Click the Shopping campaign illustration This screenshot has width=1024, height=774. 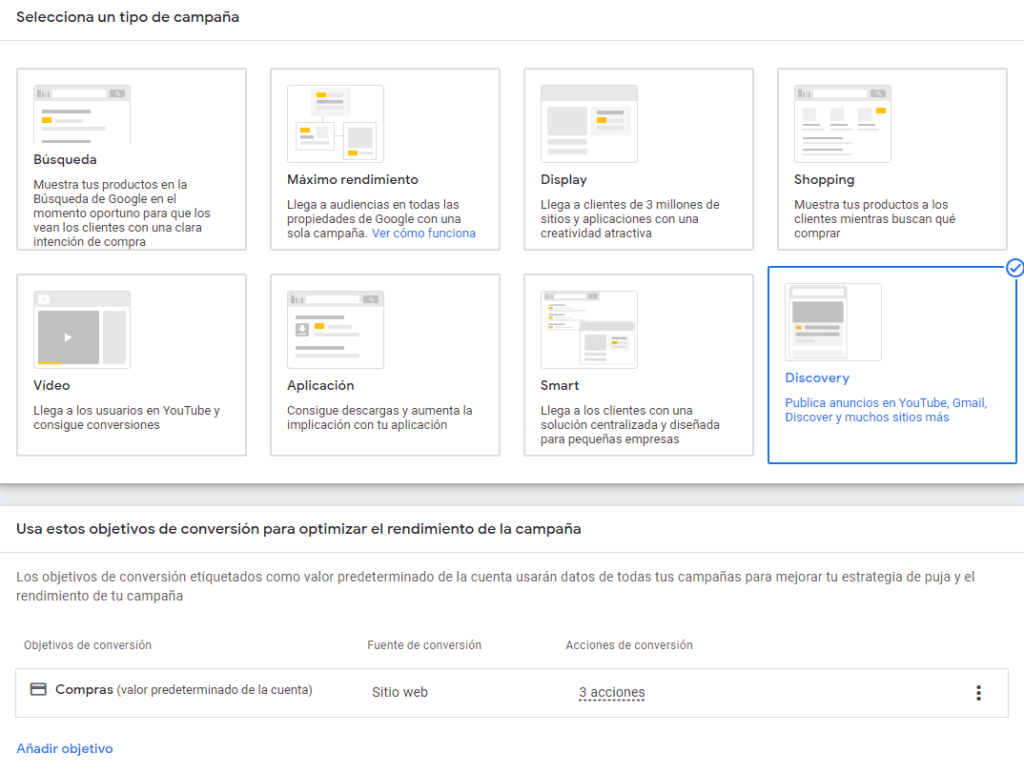842,123
